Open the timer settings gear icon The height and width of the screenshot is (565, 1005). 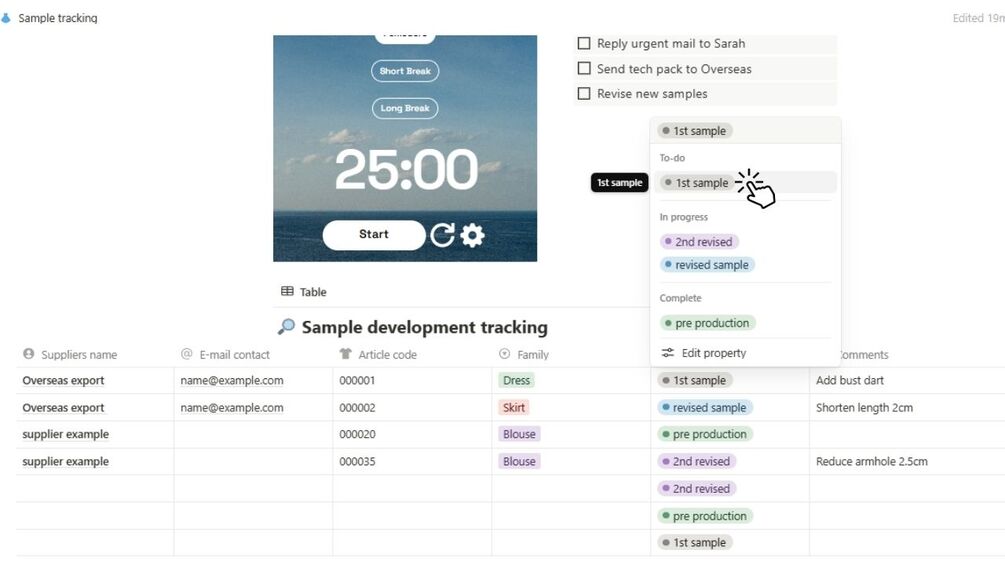click(473, 235)
